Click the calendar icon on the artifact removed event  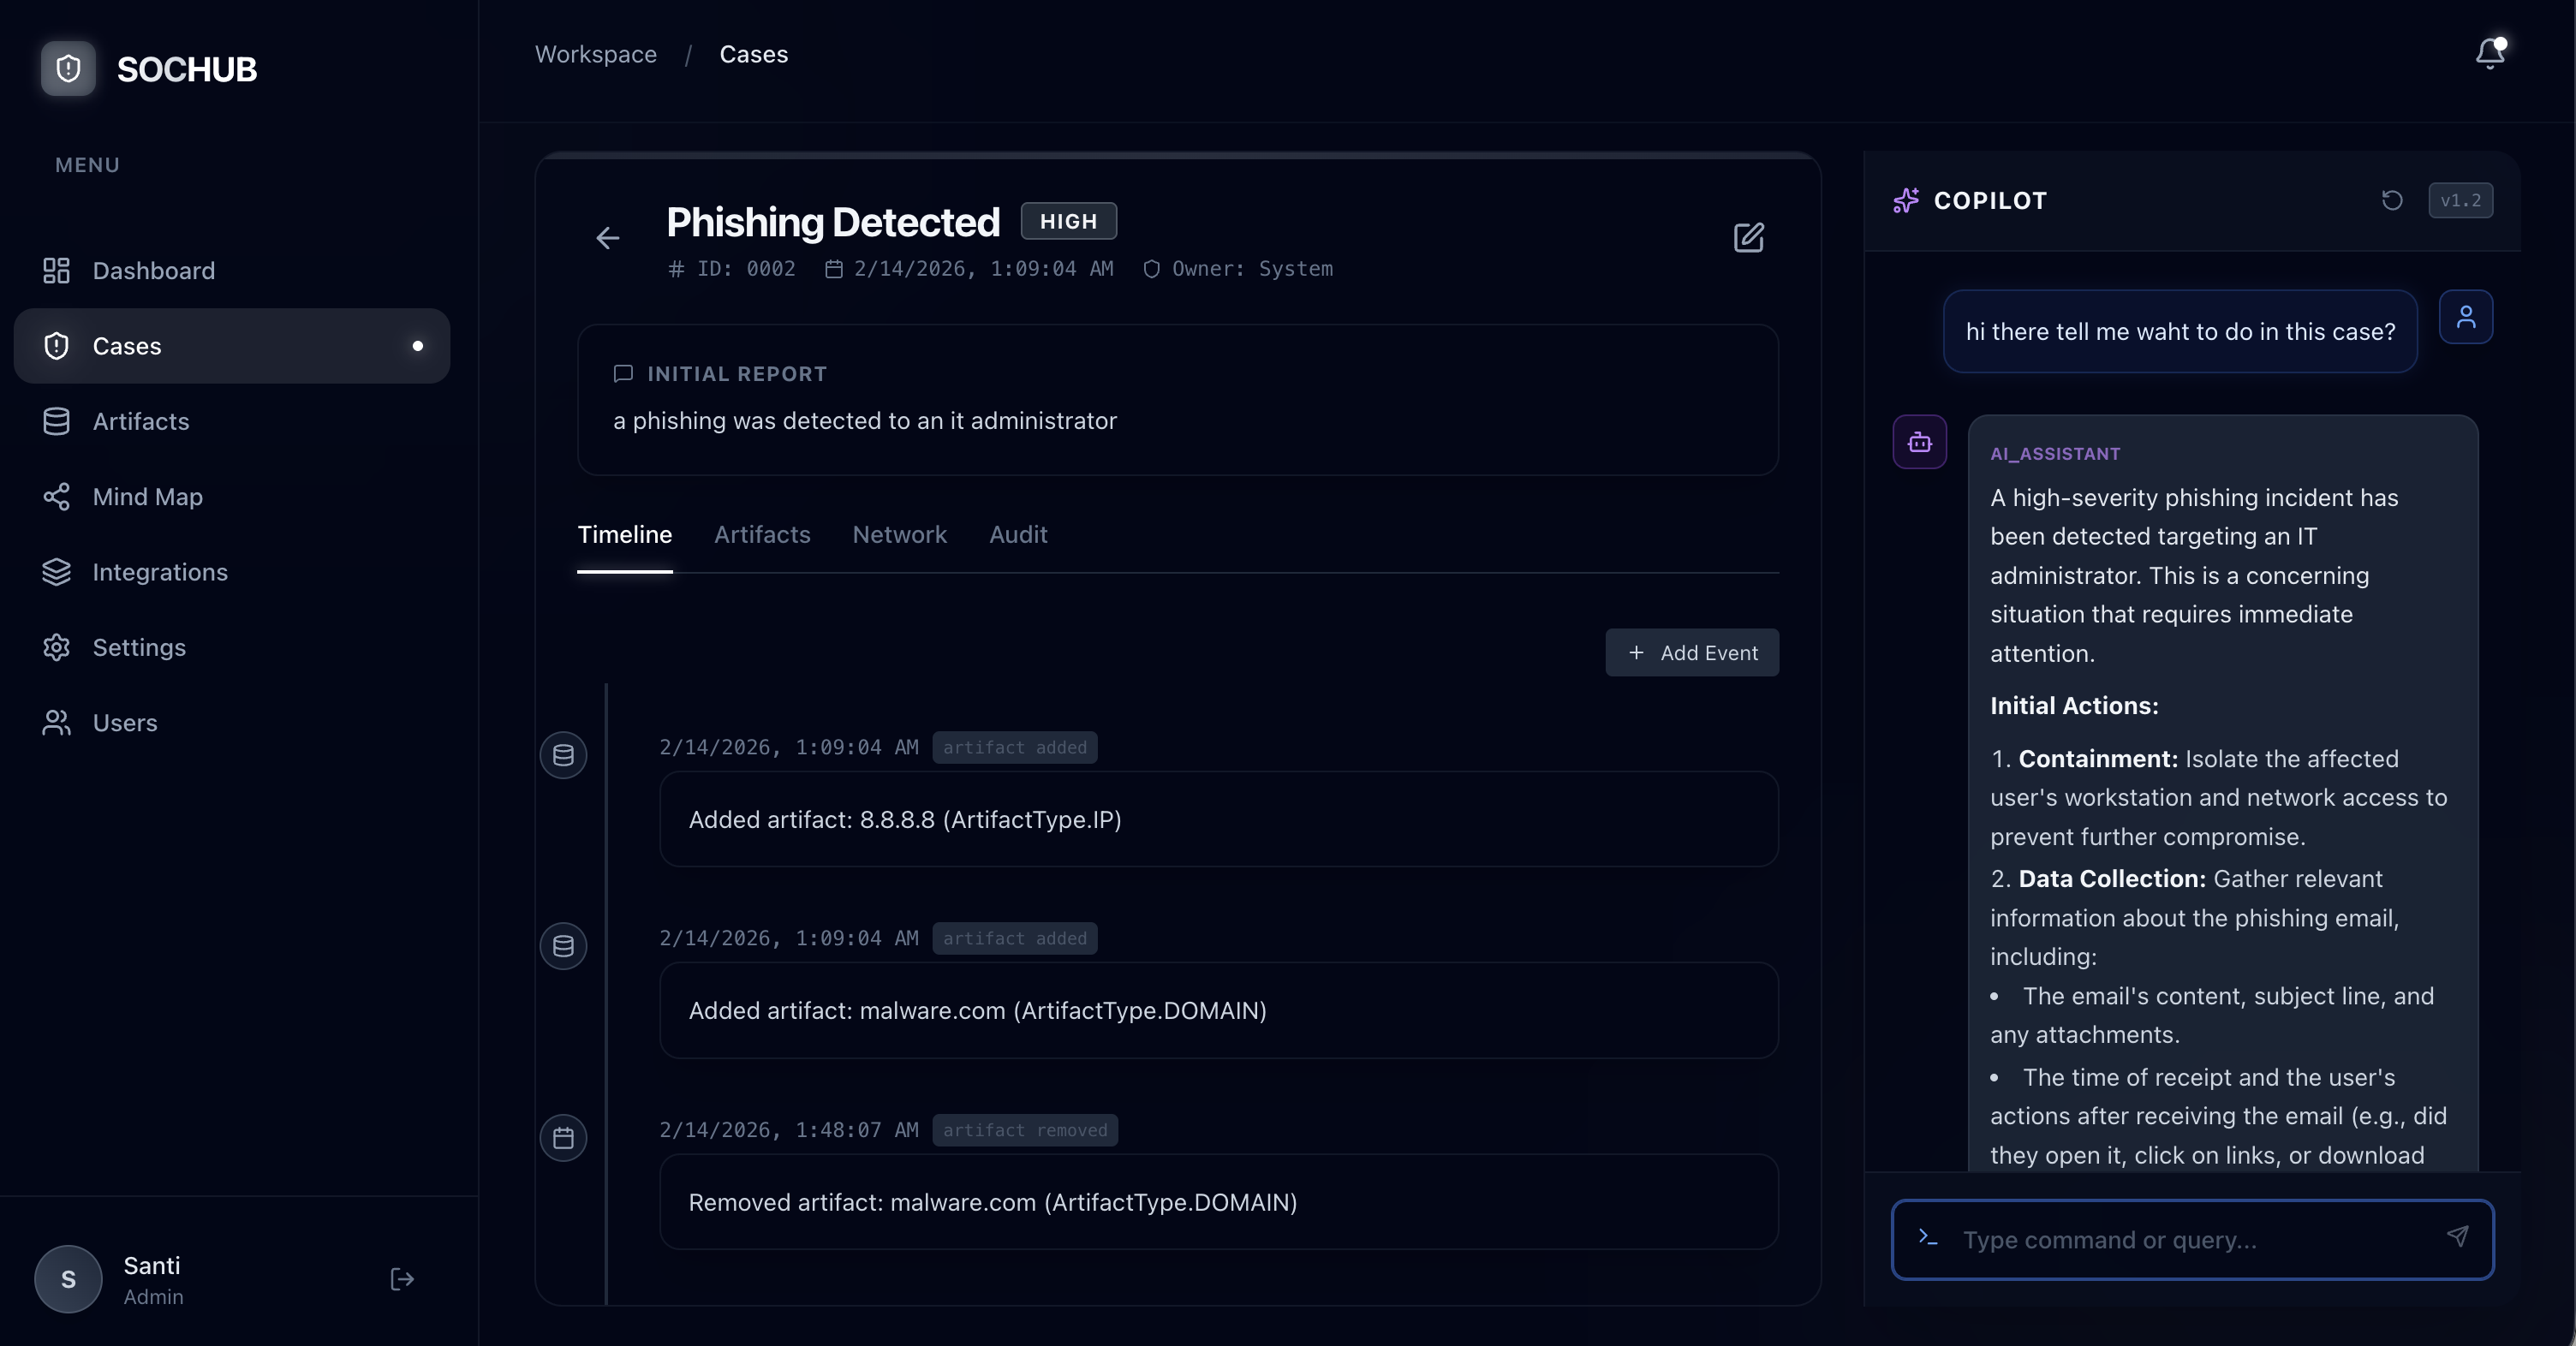[563, 1138]
